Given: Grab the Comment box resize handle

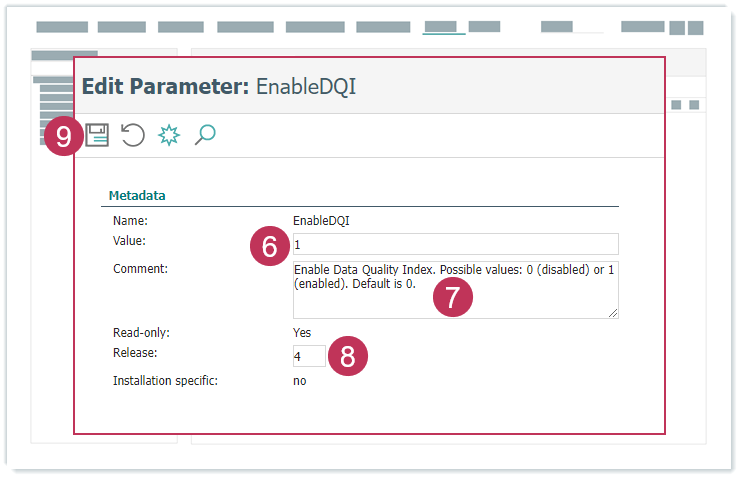Looking at the screenshot, I should (613, 313).
